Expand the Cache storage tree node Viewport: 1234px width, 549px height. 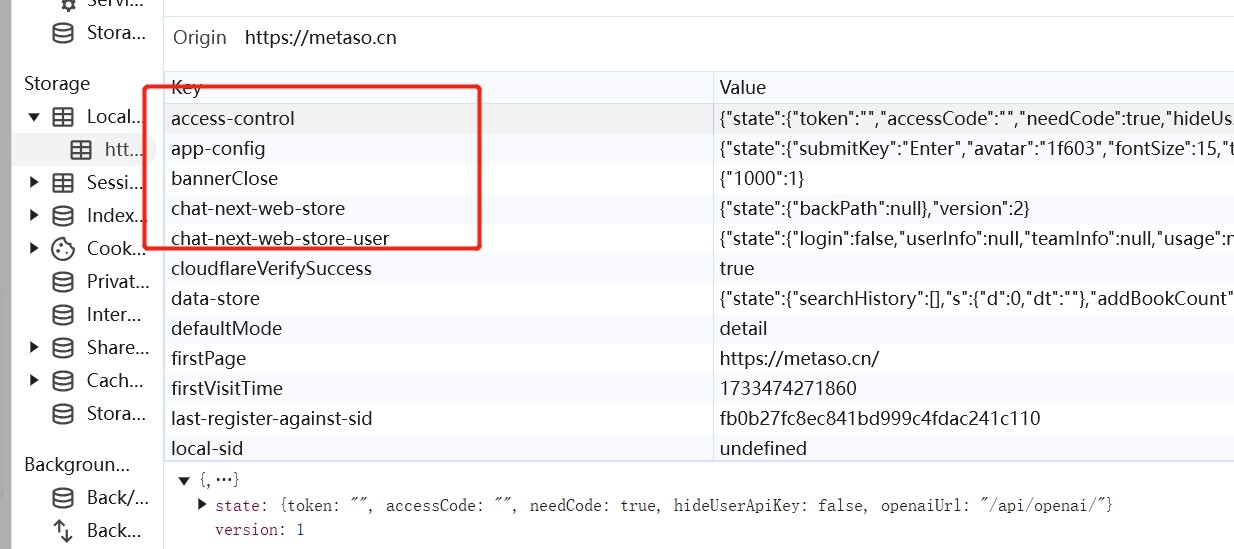pyautogui.click(x=34, y=381)
